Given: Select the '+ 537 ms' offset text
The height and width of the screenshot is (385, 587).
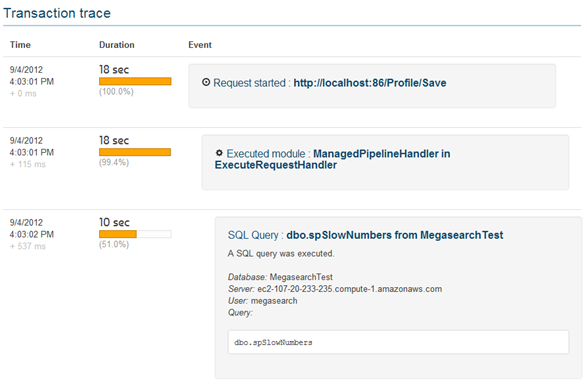Looking at the screenshot, I should pos(28,246).
